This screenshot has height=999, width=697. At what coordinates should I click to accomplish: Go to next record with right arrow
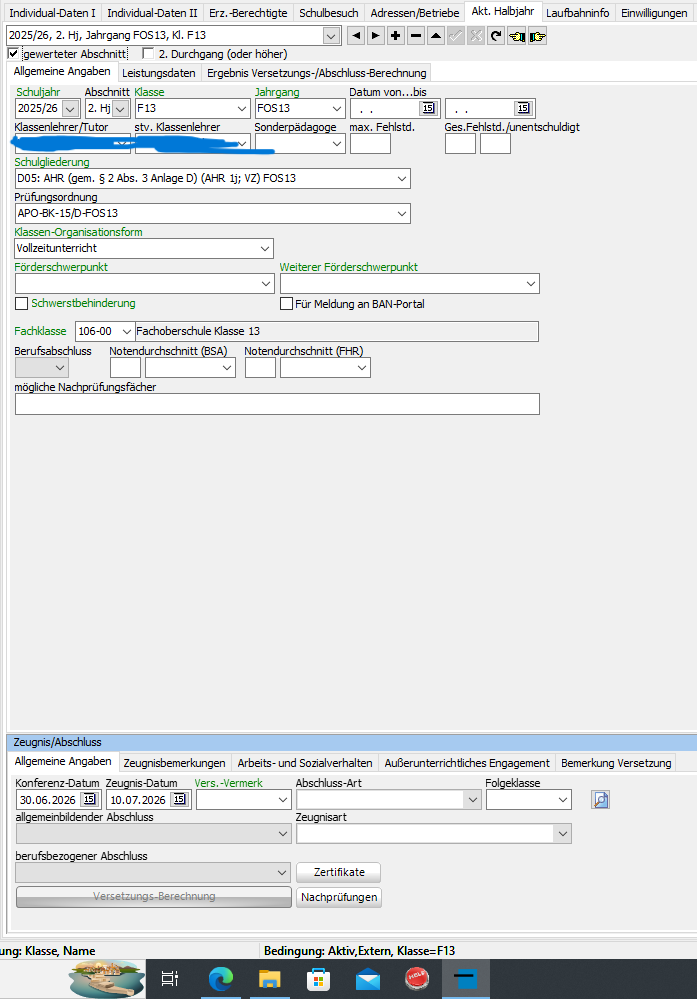pyautogui.click(x=376, y=36)
